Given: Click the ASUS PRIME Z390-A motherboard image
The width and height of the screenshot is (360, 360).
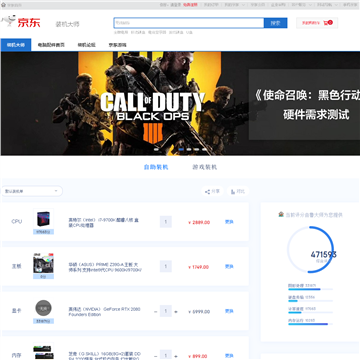Looking at the screenshot, I should coord(43,263).
